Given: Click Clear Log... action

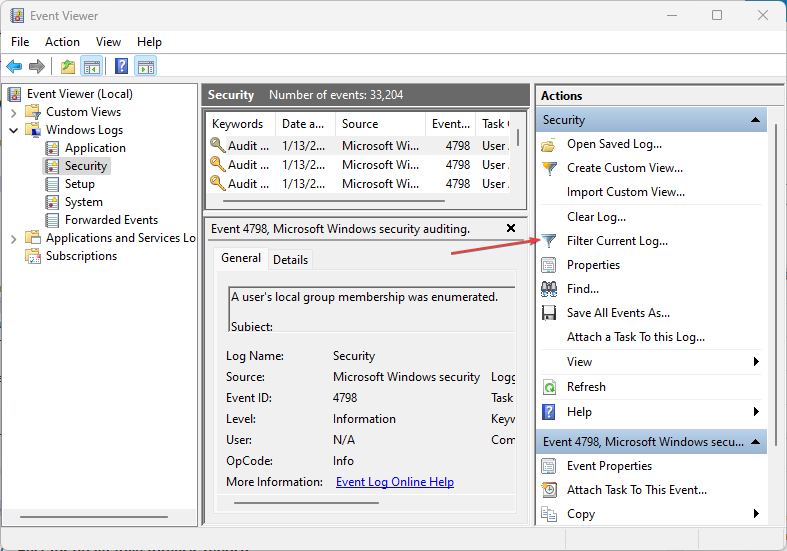Looking at the screenshot, I should (x=596, y=217).
